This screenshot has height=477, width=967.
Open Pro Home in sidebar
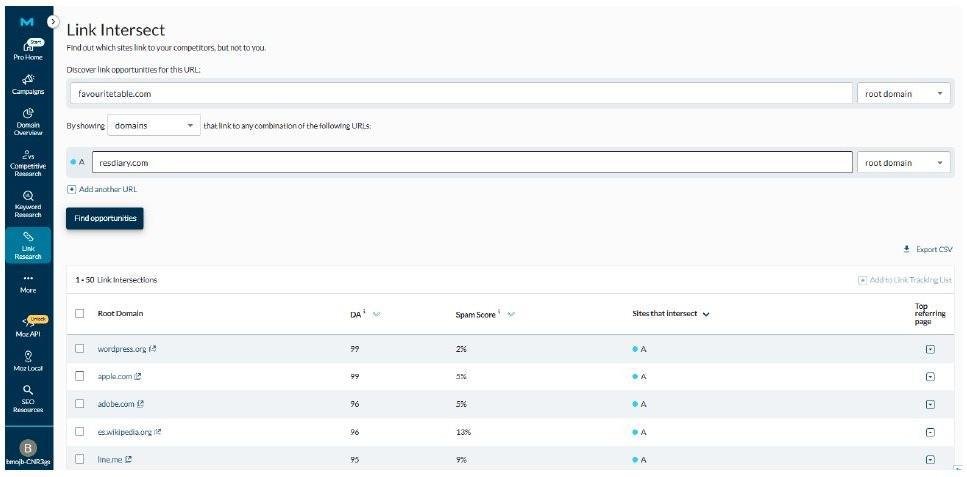point(28,49)
